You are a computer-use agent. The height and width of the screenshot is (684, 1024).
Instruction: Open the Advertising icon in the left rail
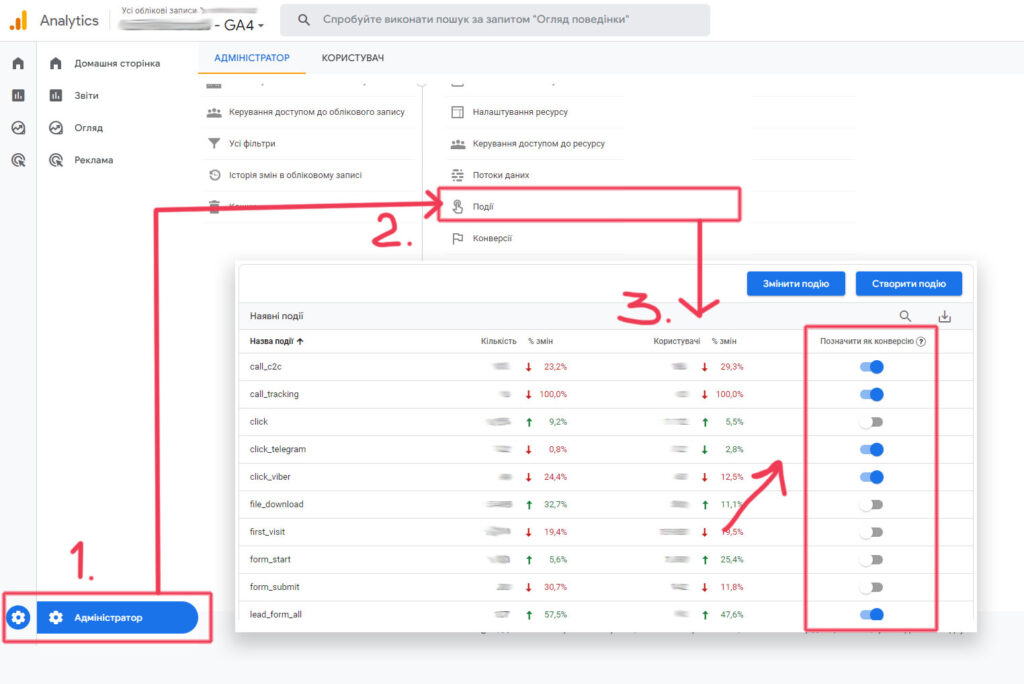pyautogui.click(x=18, y=160)
